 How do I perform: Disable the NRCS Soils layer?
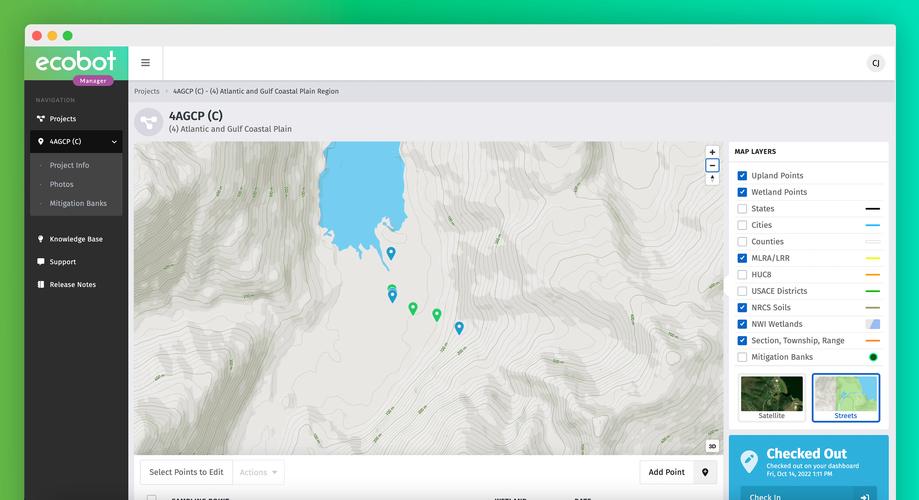[x=742, y=308]
